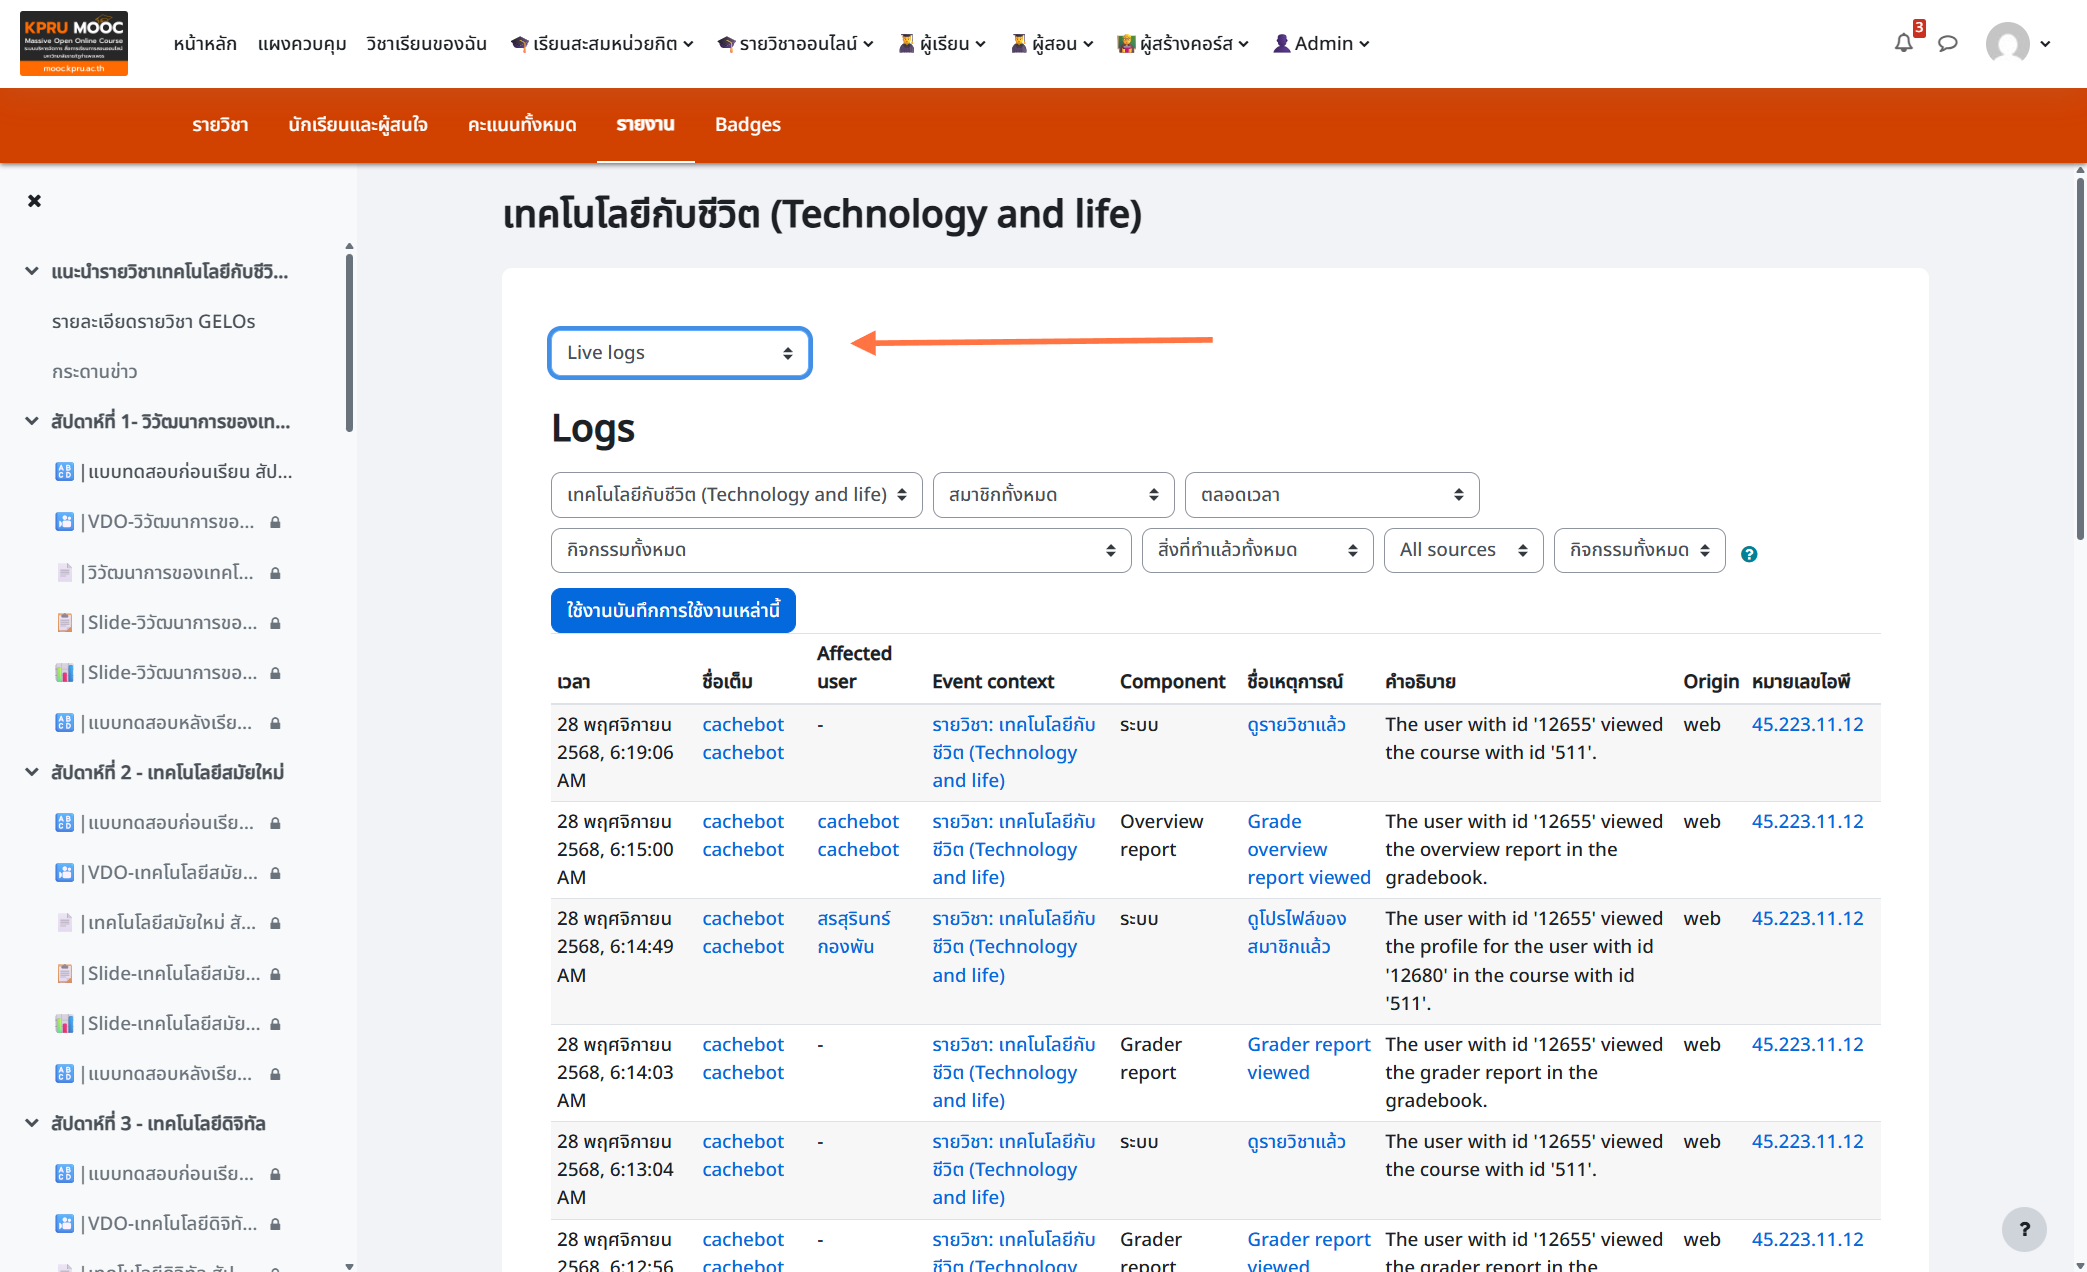Click the user avatar picture
The image size is (2087, 1272).
click(x=2007, y=43)
